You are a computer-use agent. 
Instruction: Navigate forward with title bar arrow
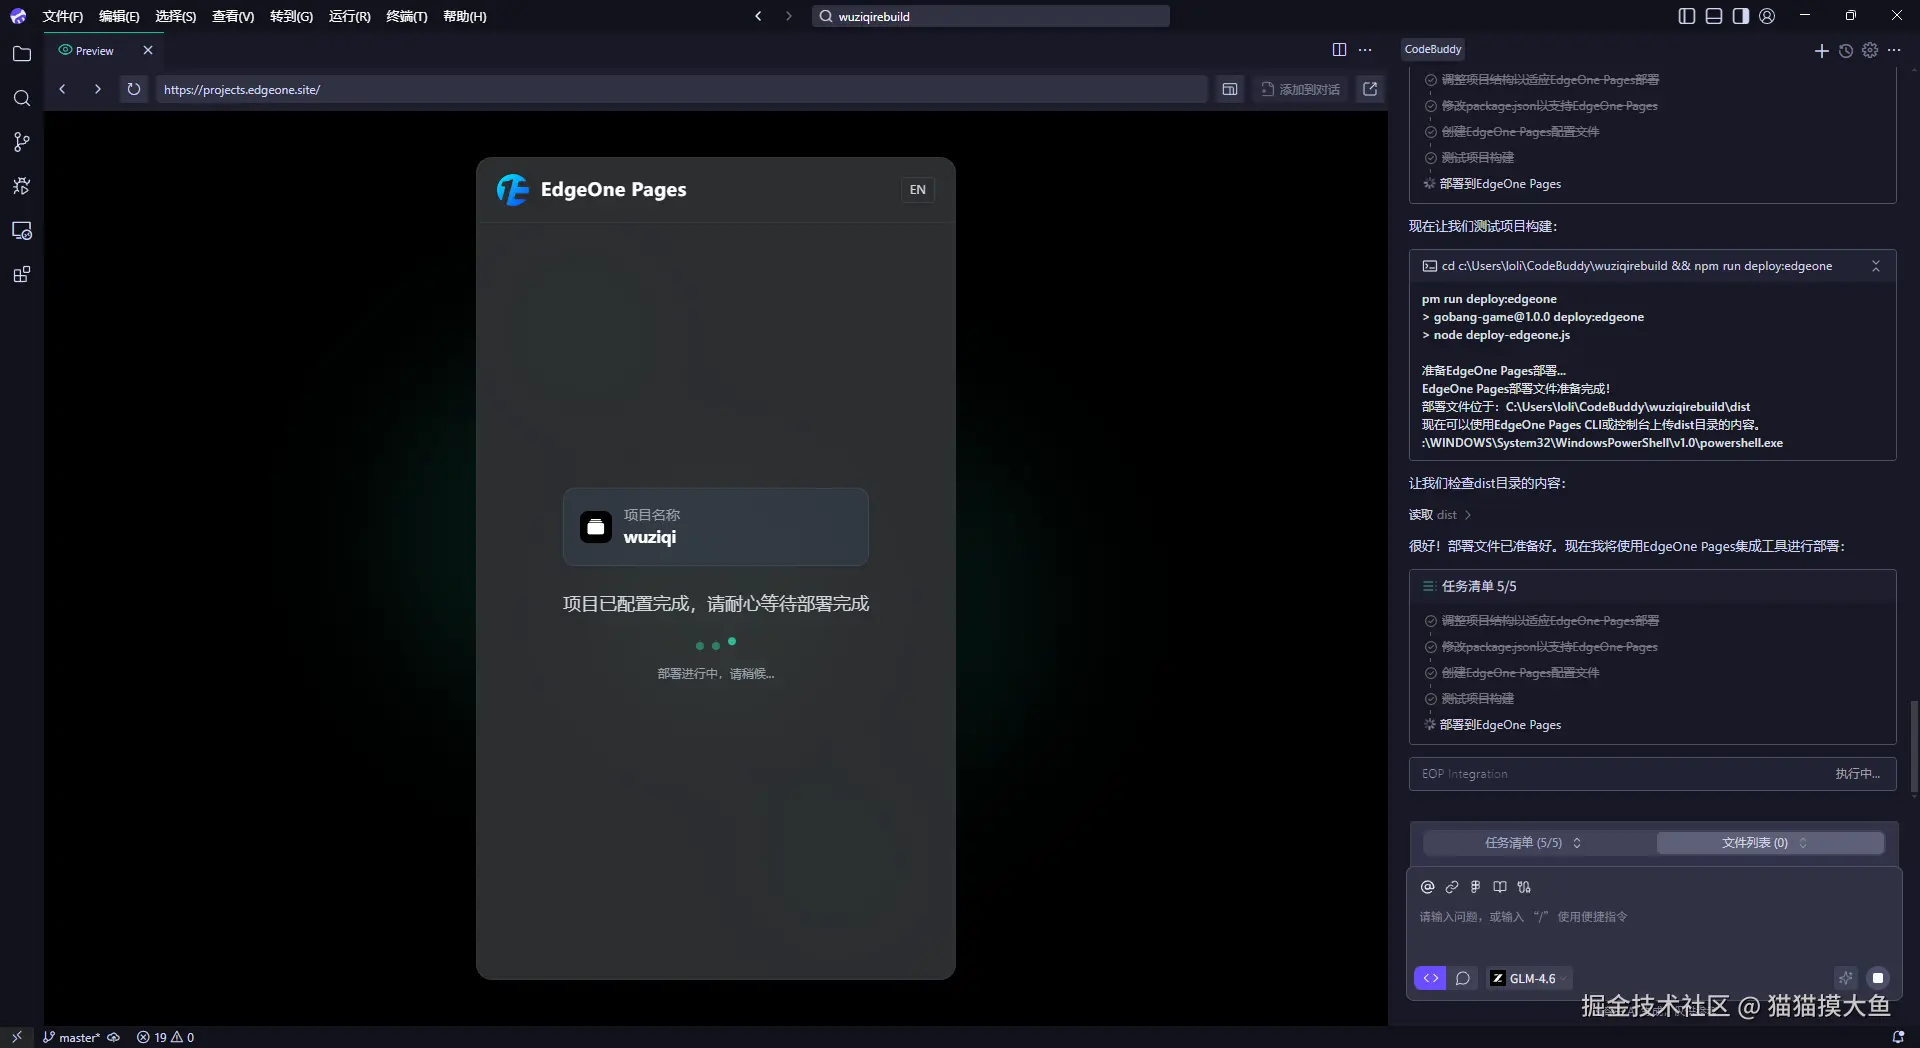[788, 16]
